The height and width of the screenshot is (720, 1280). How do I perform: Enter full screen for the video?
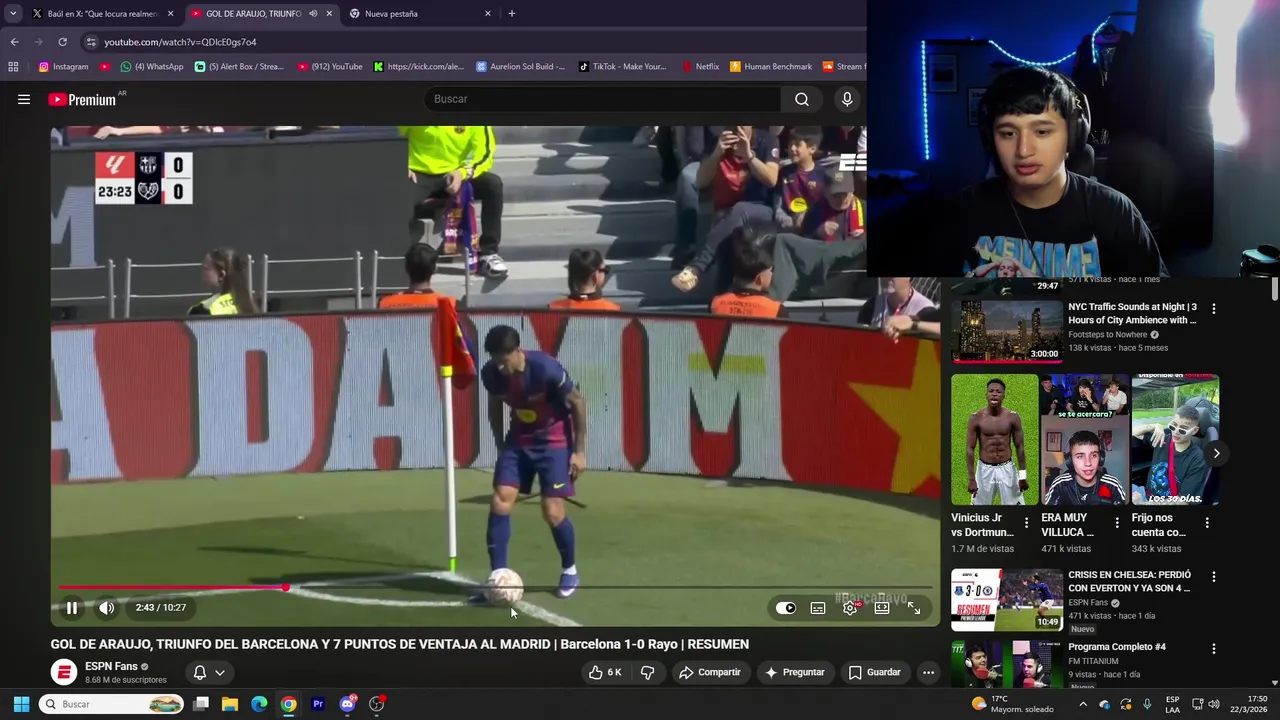(x=914, y=608)
